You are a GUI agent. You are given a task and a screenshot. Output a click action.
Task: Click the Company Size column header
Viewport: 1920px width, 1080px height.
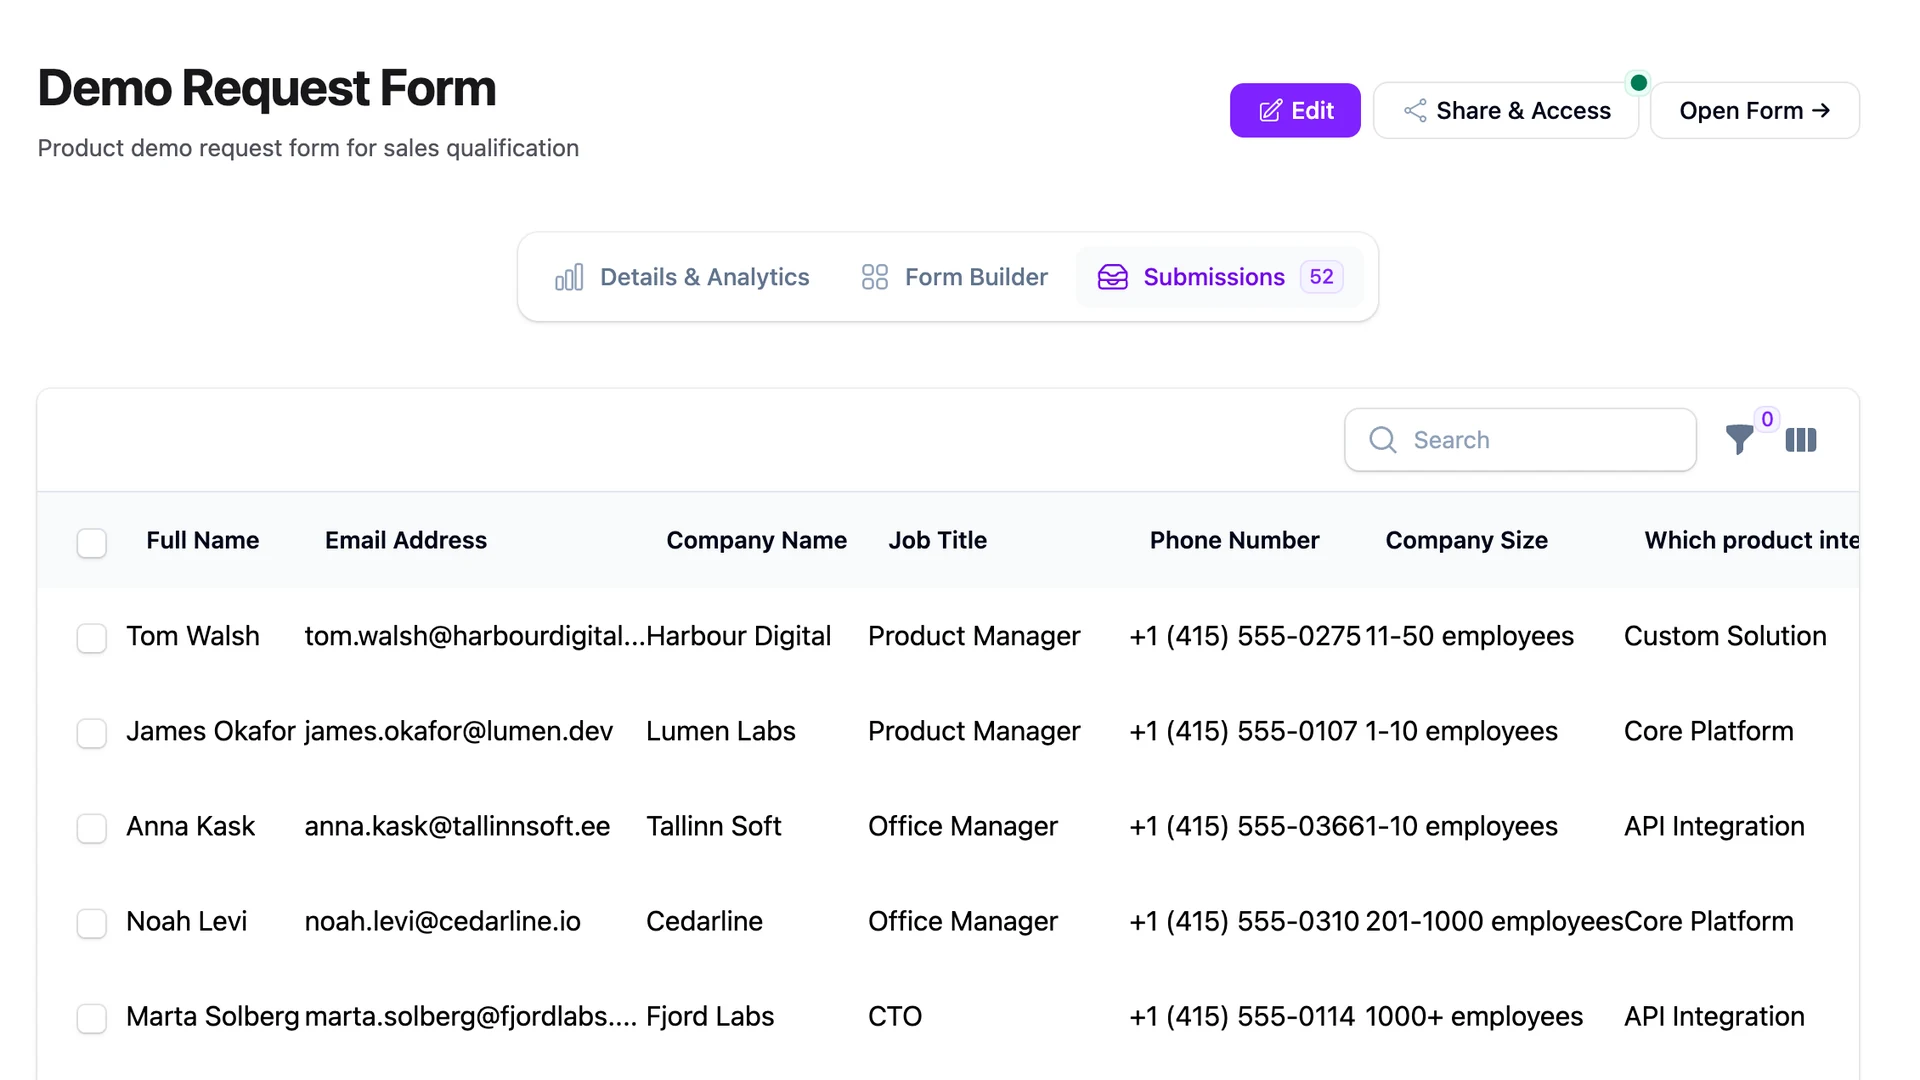[x=1467, y=540]
